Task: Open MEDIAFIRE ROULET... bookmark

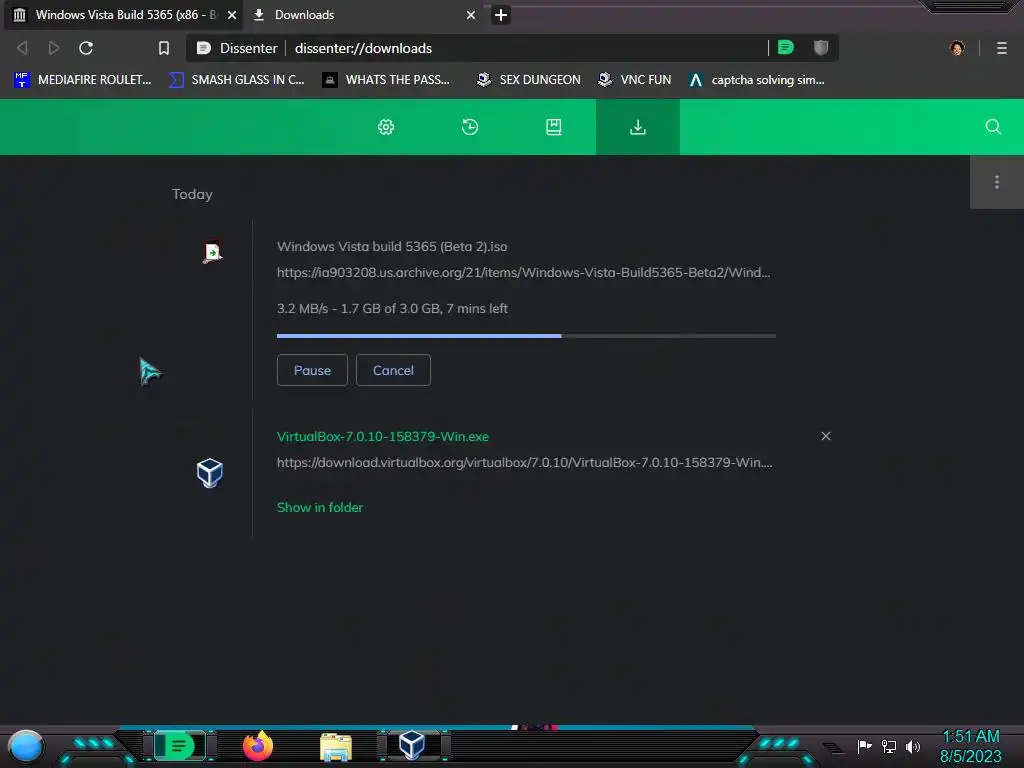Action: [82, 80]
